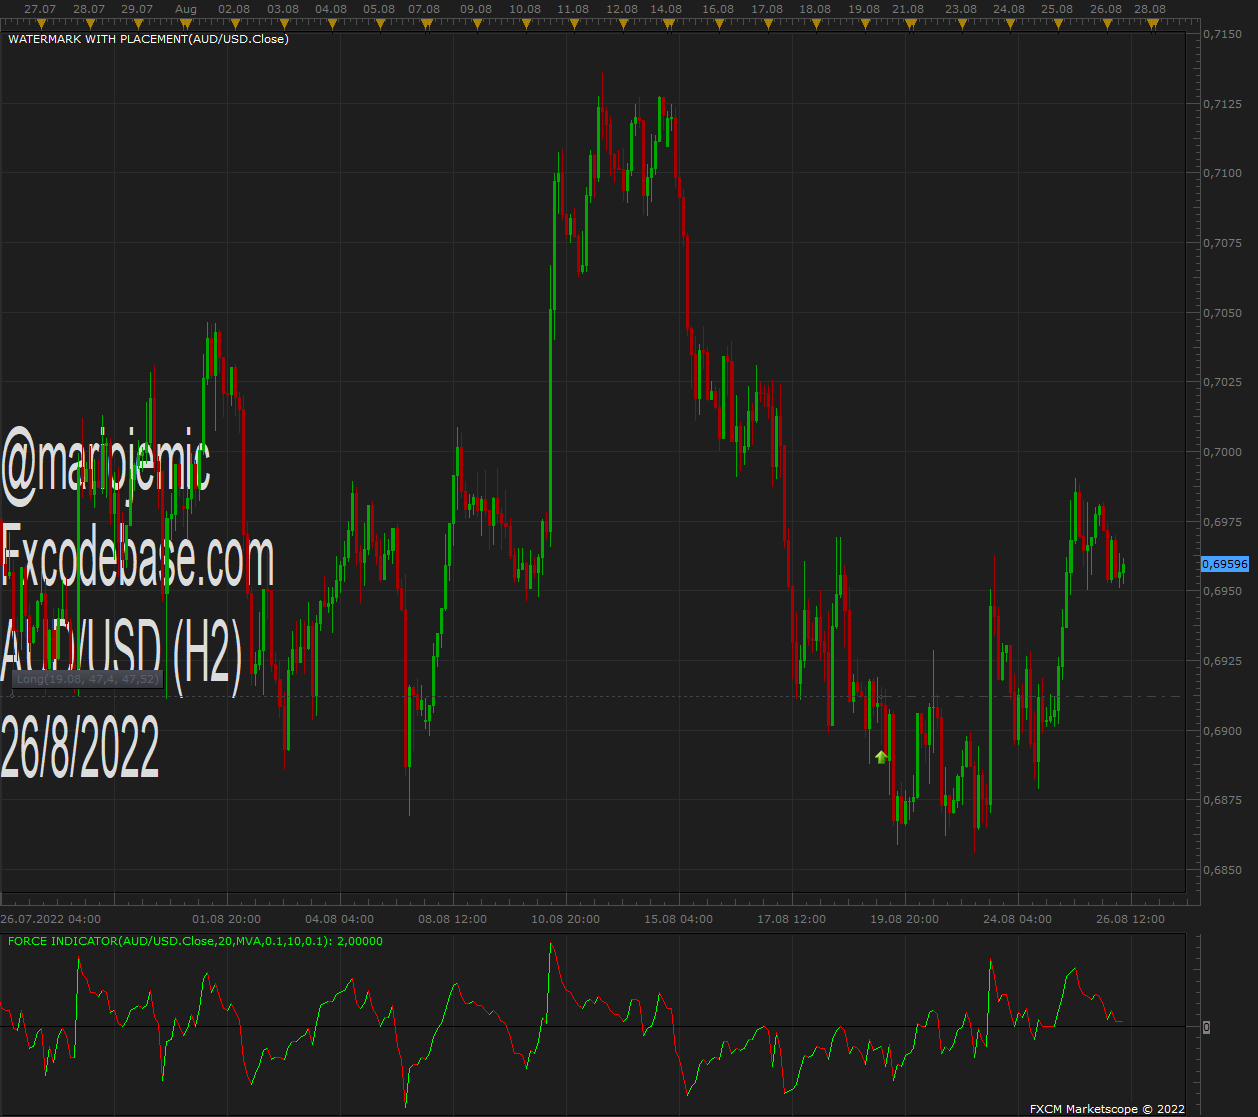This screenshot has height=1117, width=1258.
Task: Click the day marker triangle under 04.08
Action: click(x=331, y=22)
